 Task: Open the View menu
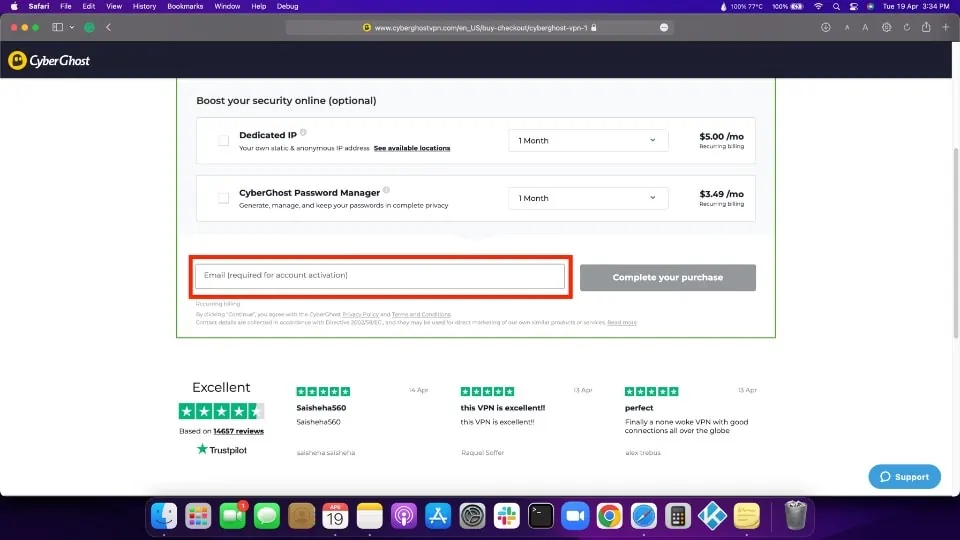tap(114, 7)
